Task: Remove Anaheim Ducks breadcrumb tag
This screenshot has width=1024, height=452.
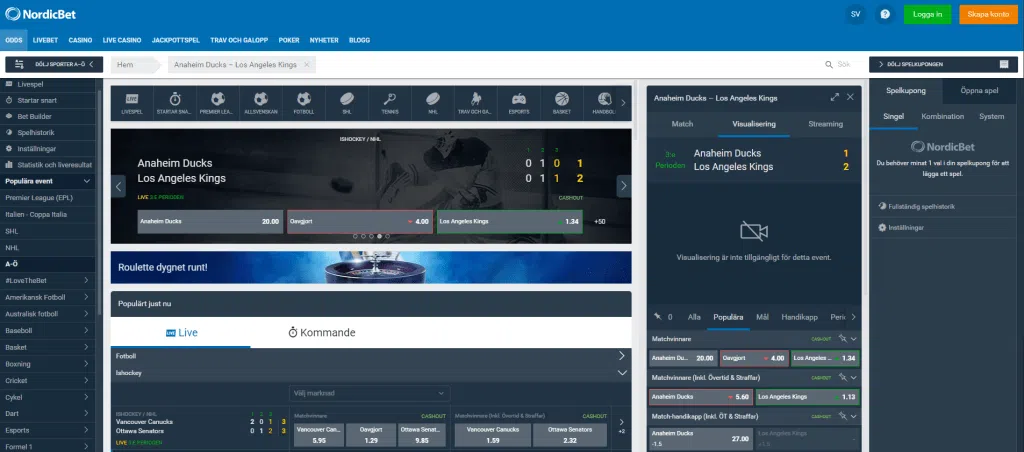Action: click(x=307, y=65)
